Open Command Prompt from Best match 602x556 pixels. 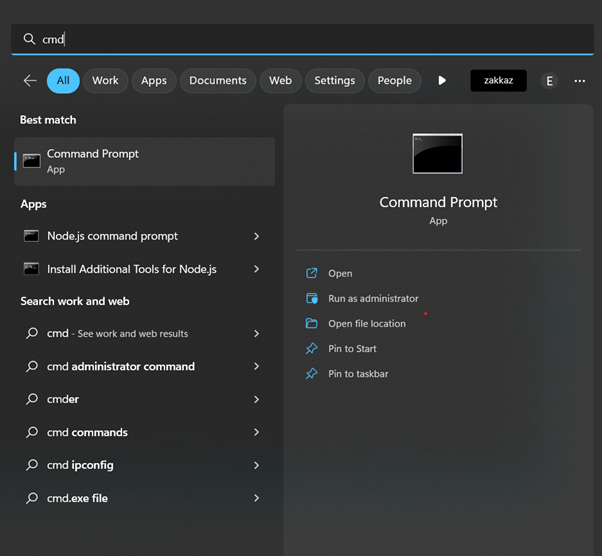point(145,161)
